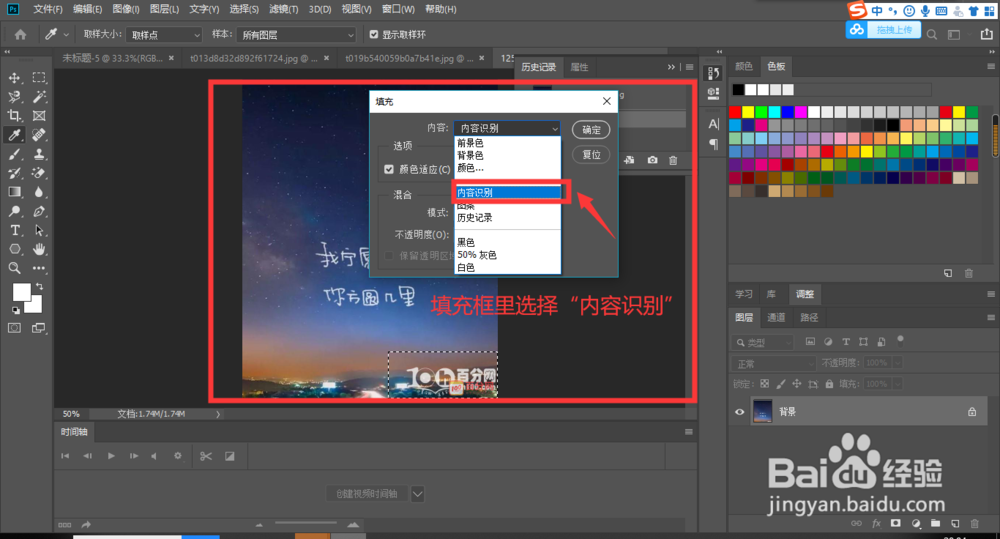Select the Magic Wand tool
The width and height of the screenshot is (1000, 539).
(x=39, y=97)
